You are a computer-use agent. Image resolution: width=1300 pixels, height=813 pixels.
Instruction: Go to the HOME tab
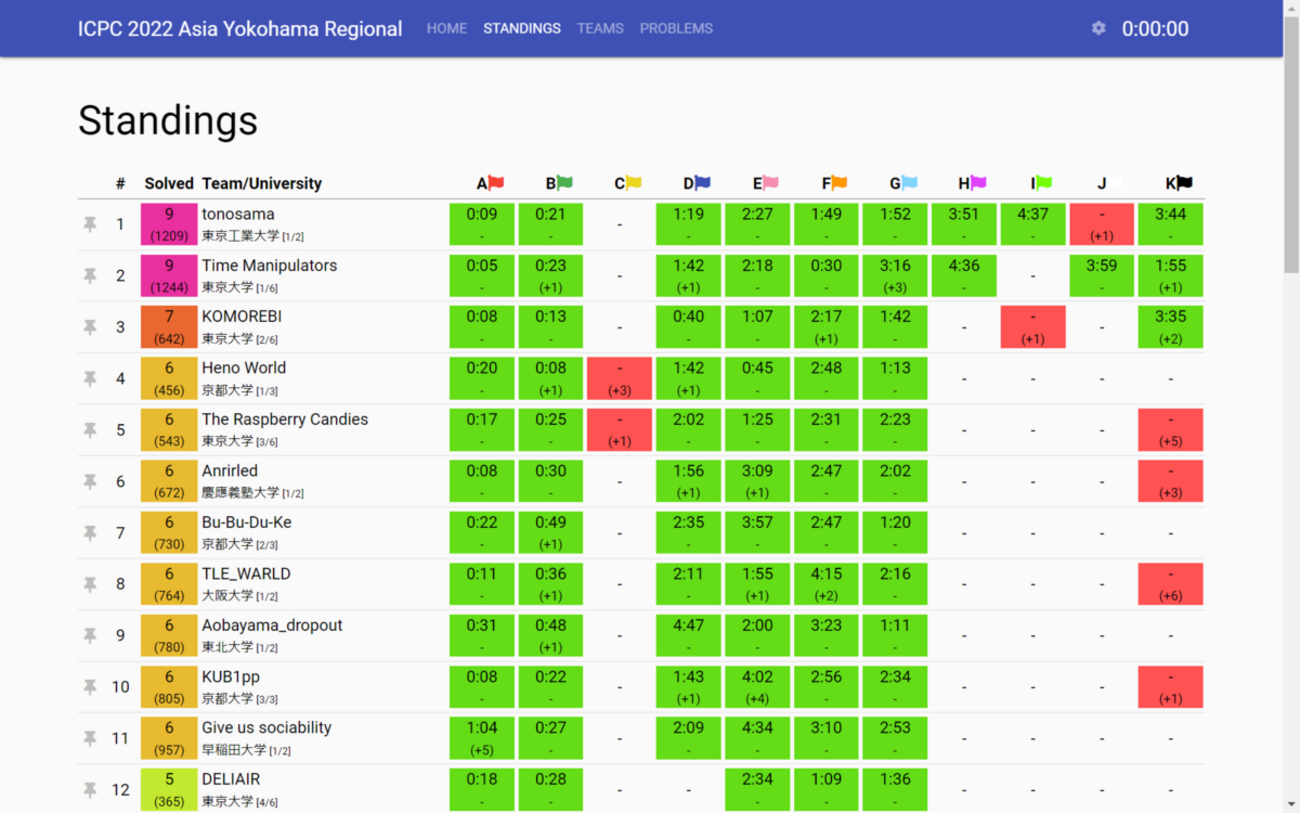tap(446, 28)
